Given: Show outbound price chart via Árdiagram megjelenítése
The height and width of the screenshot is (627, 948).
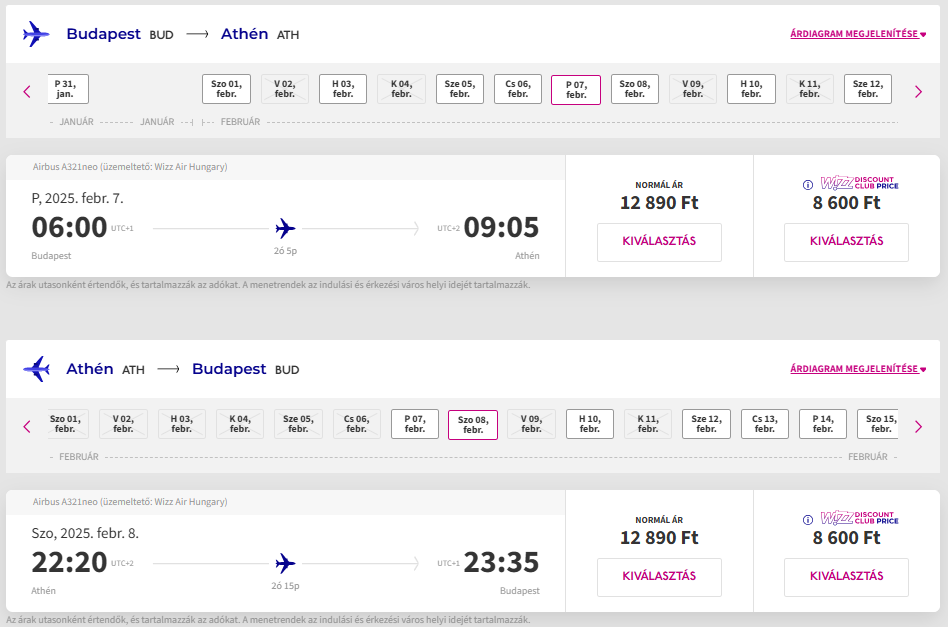Looking at the screenshot, I should [x=858, y=34].
